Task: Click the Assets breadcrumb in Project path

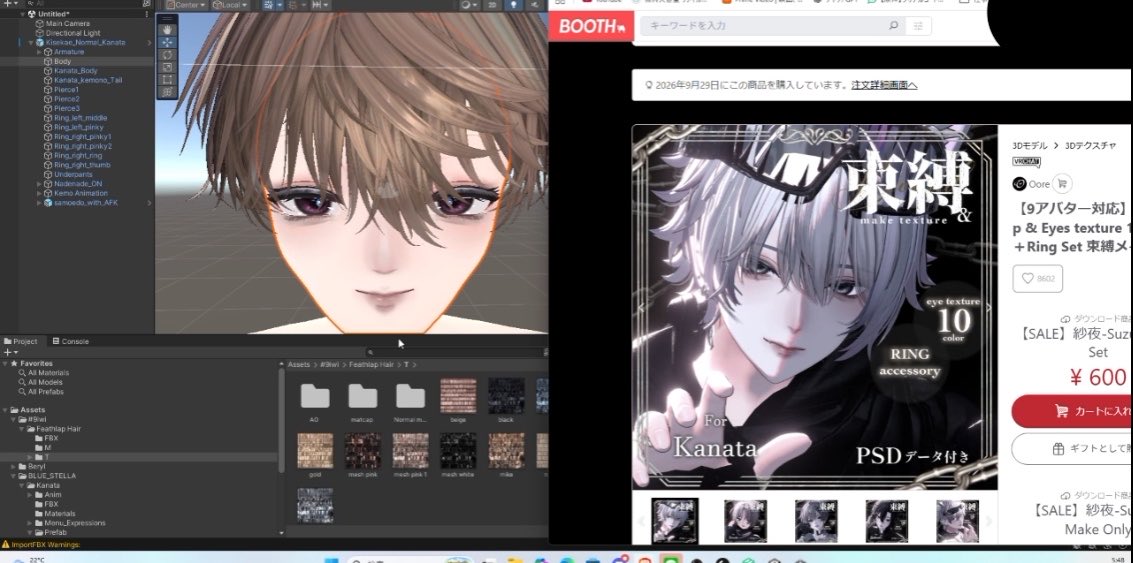Action: pos(298,364)
